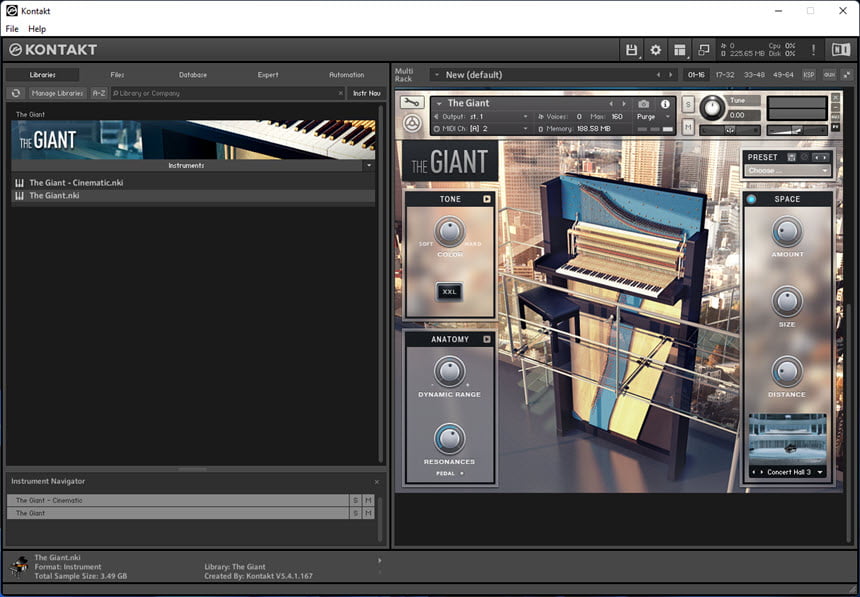Solo The Giant row in Instrument Navigator

(x=355, y=513)
